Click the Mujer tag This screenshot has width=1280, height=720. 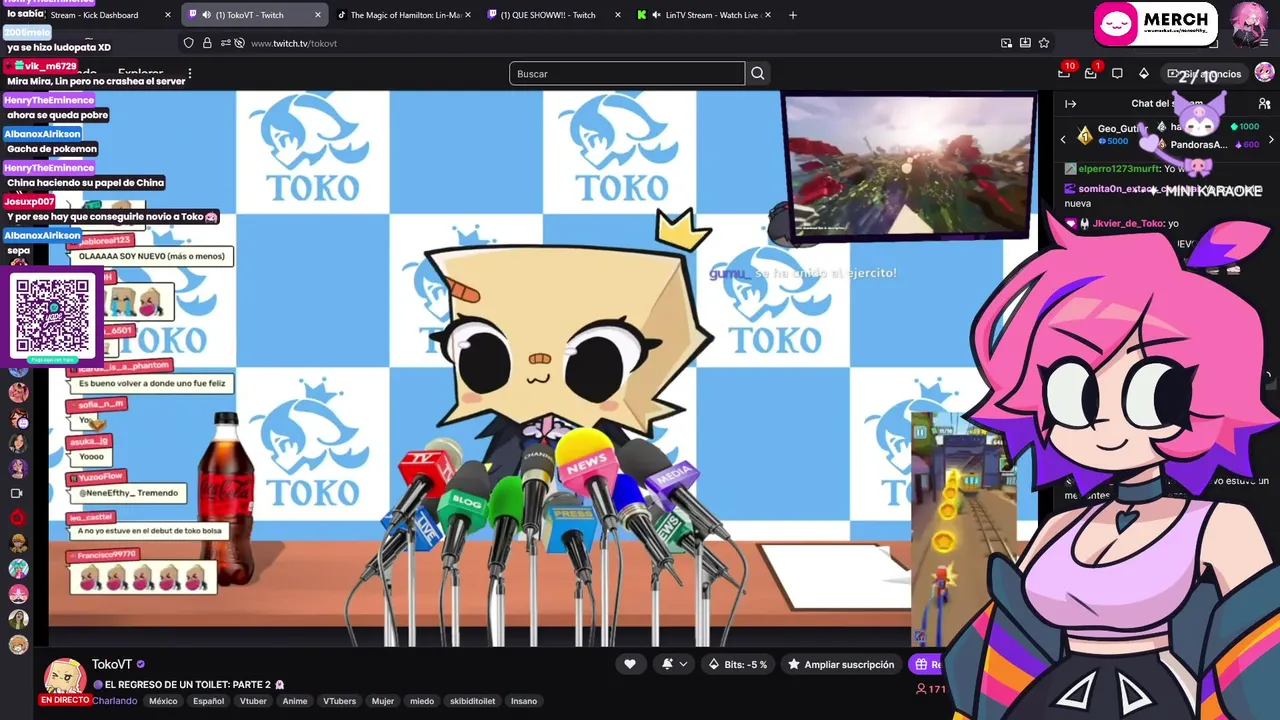tap(383, 701)
